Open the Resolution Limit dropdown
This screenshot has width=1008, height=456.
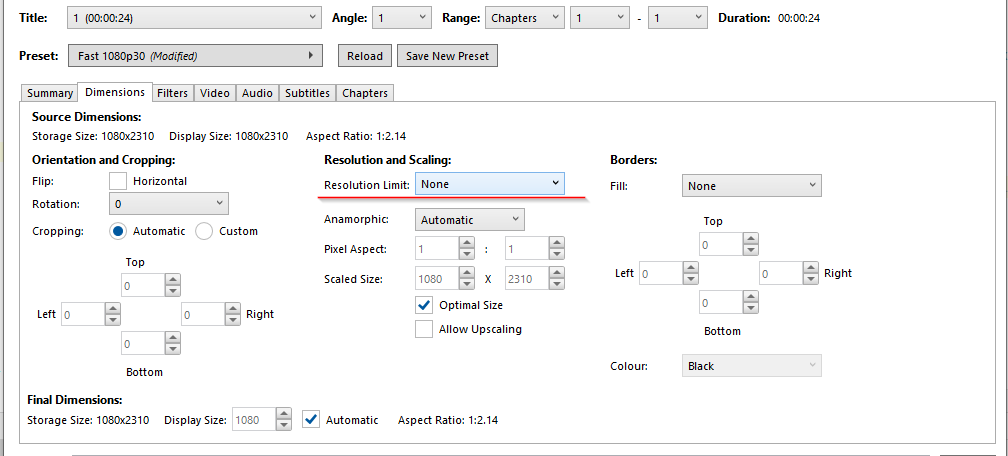coord(490,183)
